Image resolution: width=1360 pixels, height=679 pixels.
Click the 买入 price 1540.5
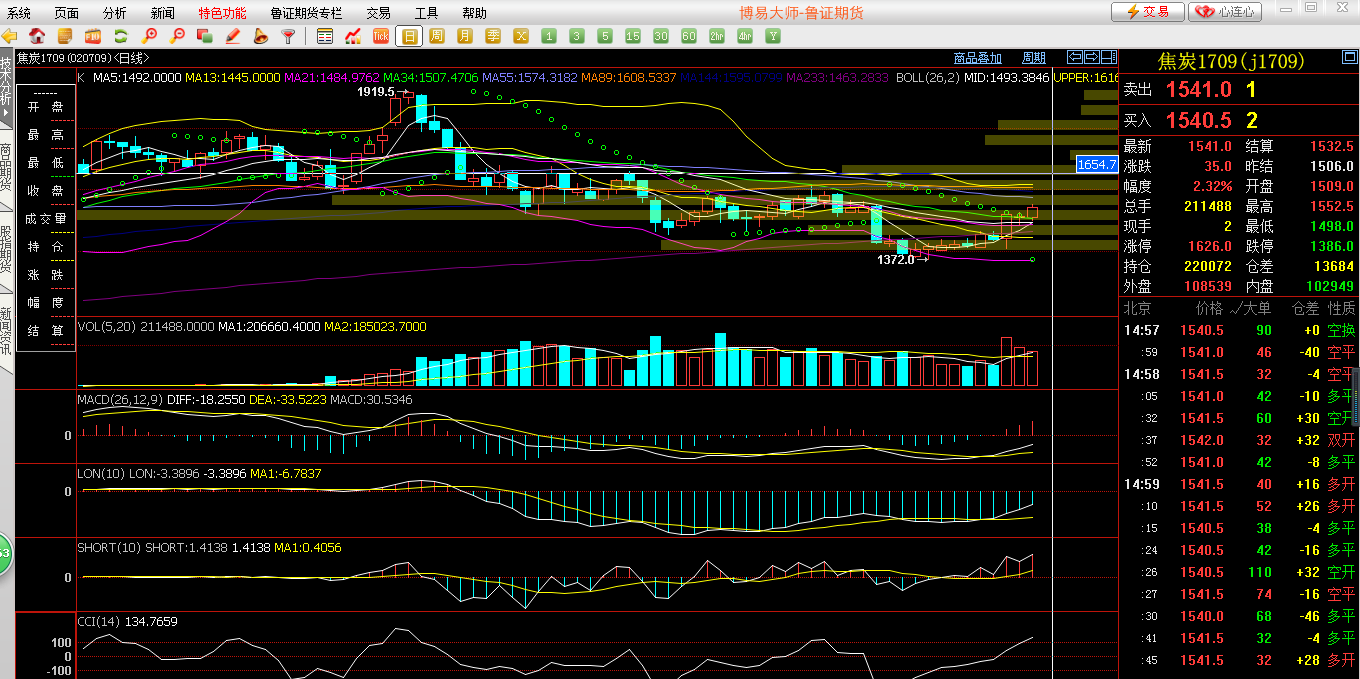click(x=1198, y=121)
